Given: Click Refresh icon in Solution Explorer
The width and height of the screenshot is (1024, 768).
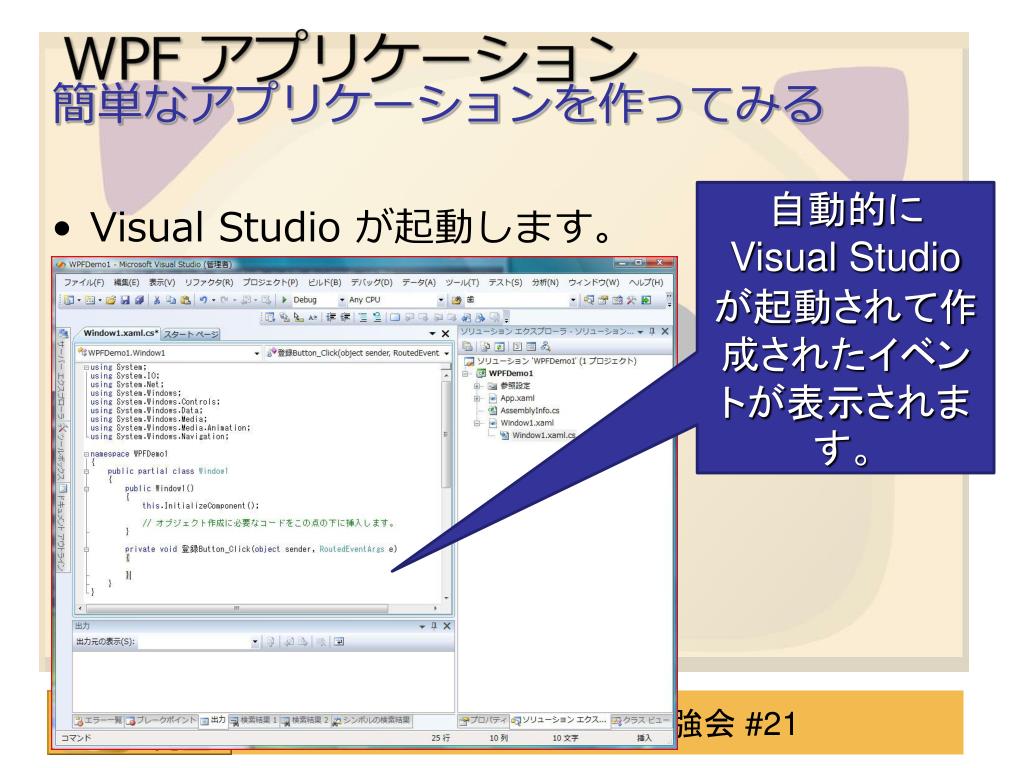Looking at the screenshot, I should coord(500,346).
